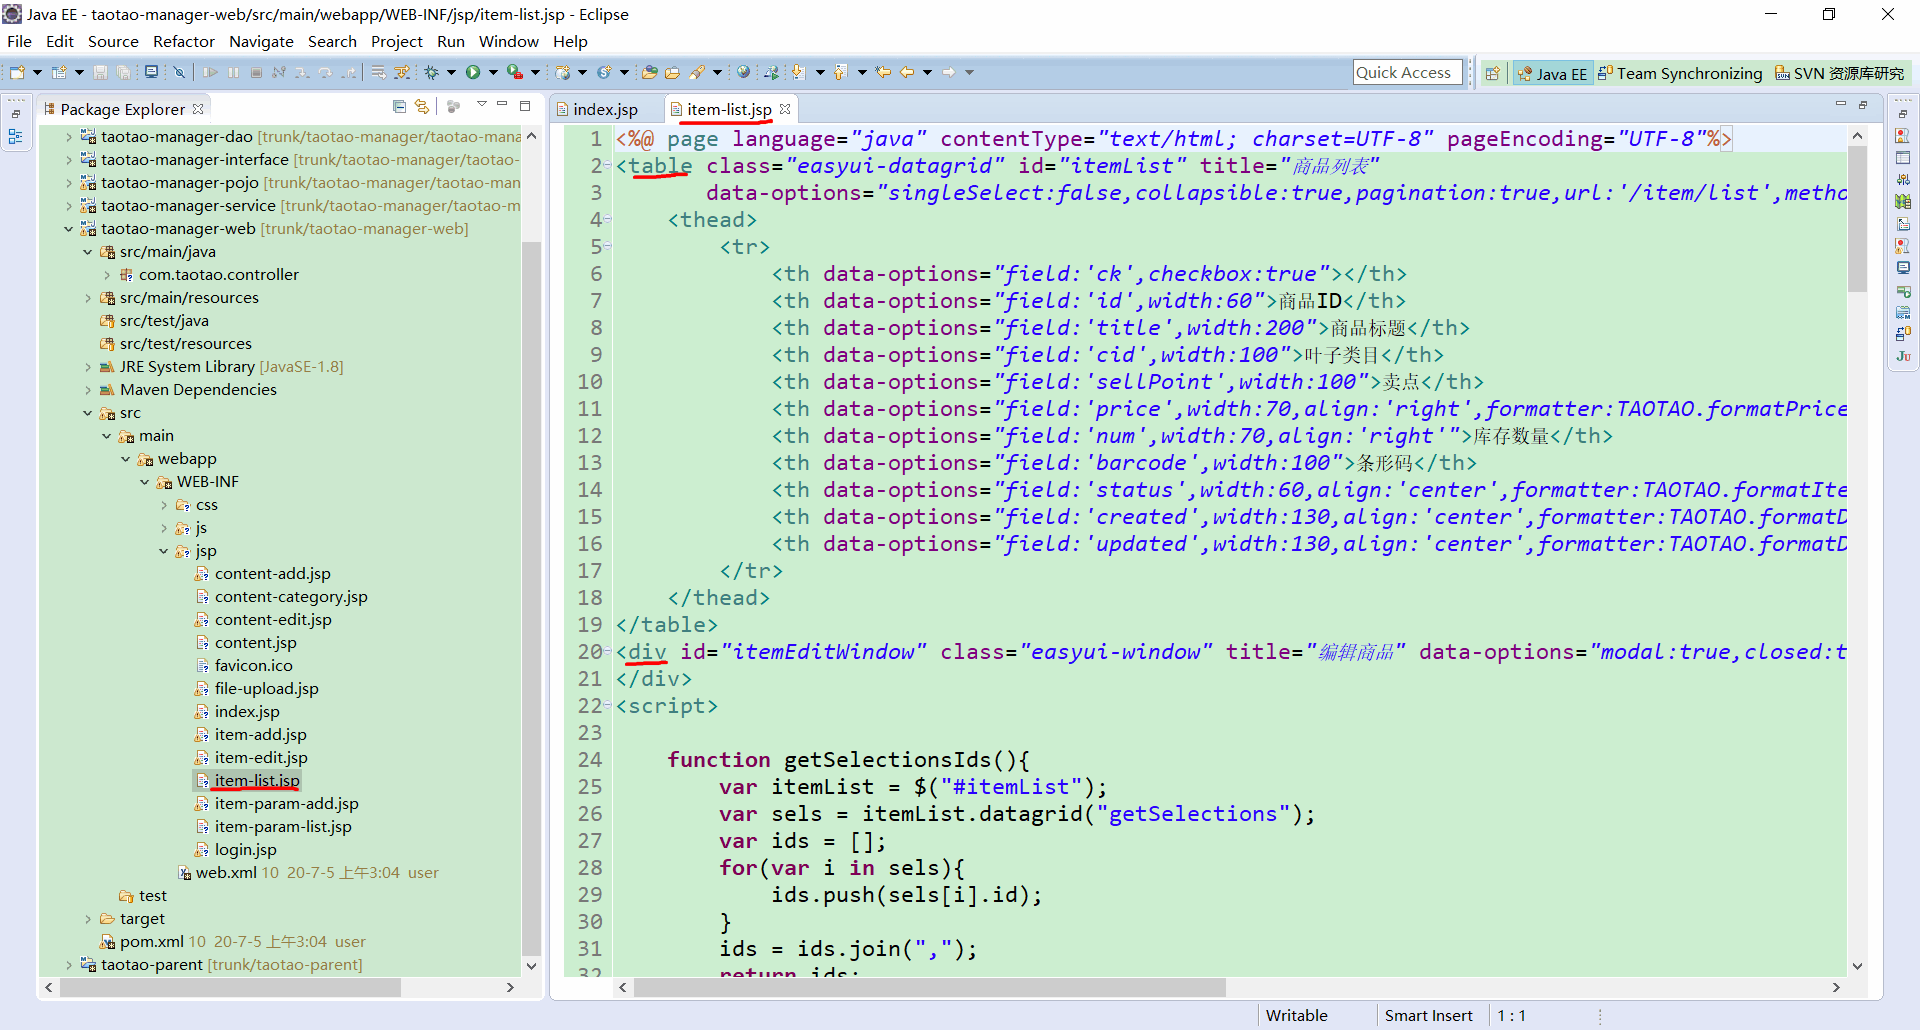This screenshot has height=1030, width=1920.
Task: Expand the Maven Dependencies node
Action: [87, 390]
